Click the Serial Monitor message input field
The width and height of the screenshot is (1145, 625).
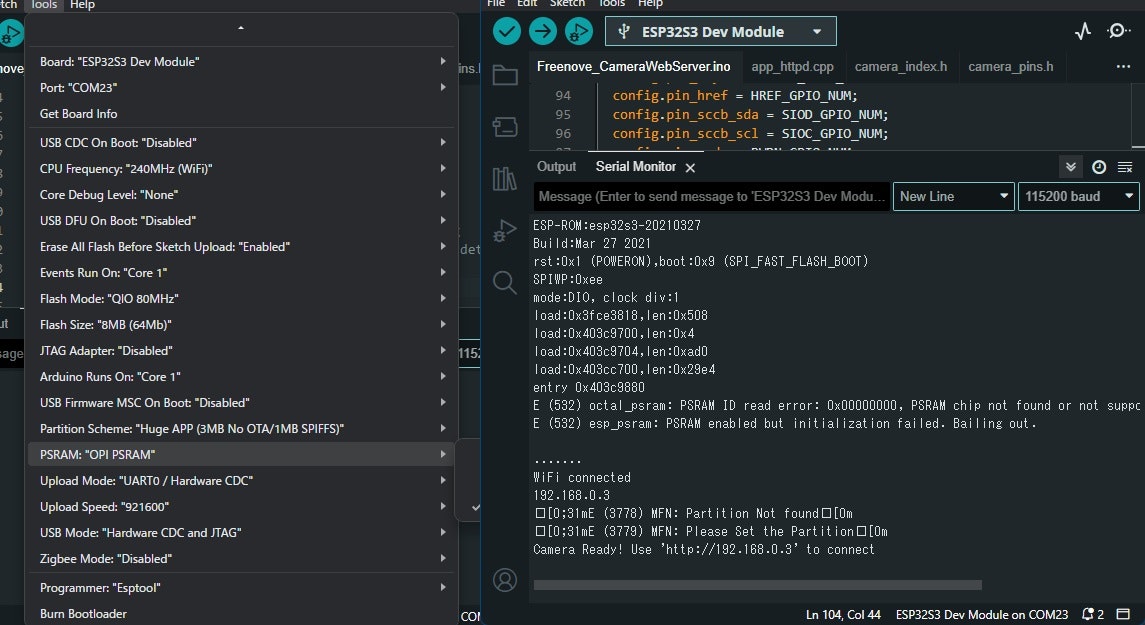(710, 196)
